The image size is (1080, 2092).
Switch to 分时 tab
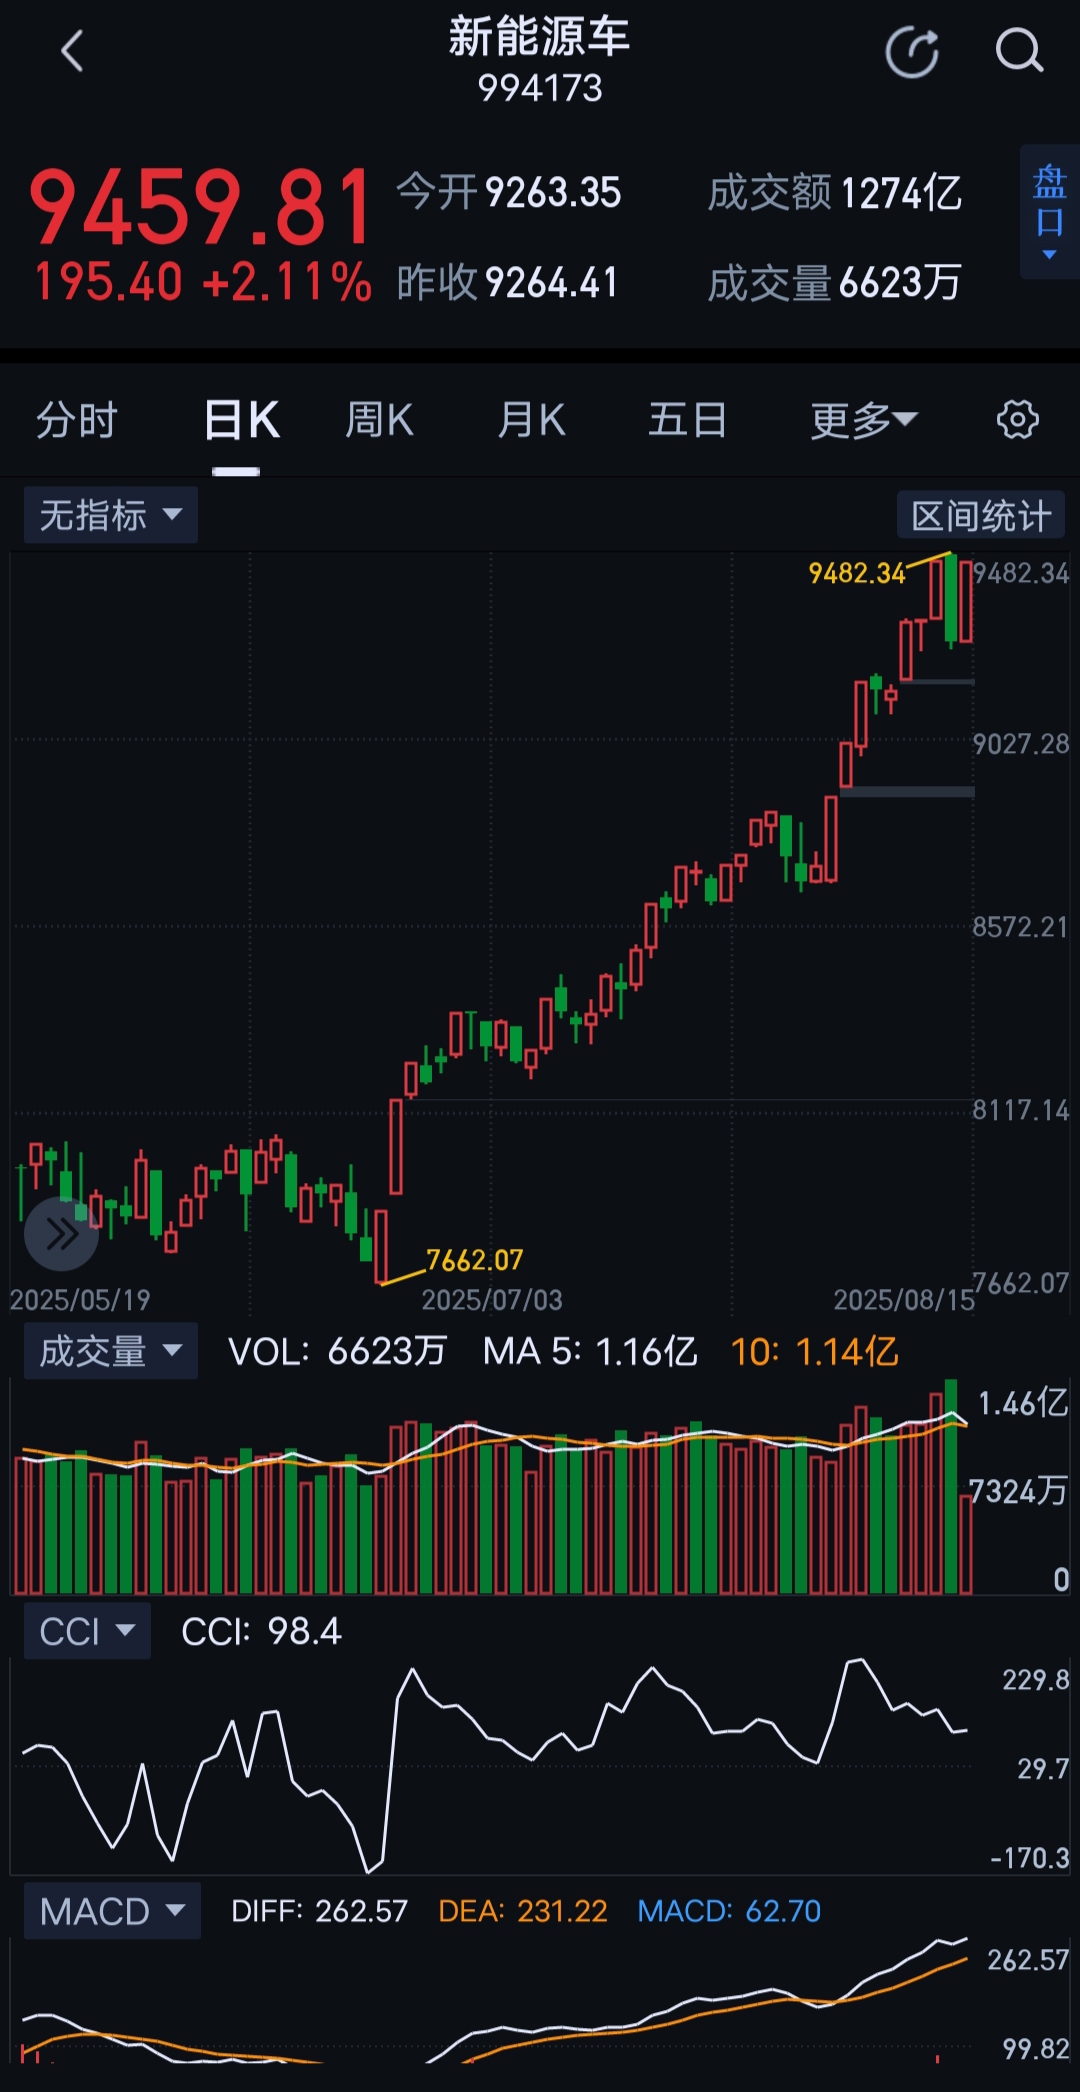pyautogui.click(x=77, y=420)
